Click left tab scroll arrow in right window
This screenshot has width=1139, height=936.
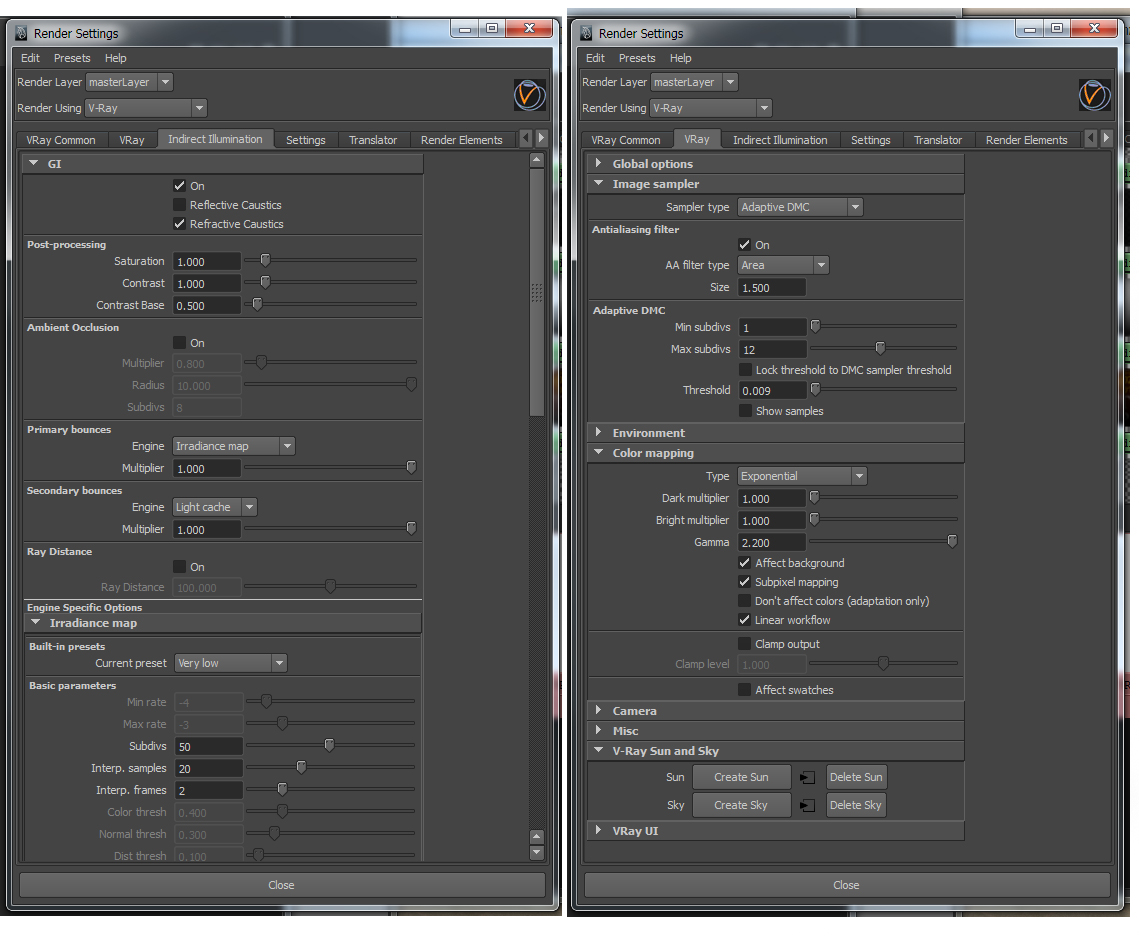pyautogui.click(x=1090, y=138)
